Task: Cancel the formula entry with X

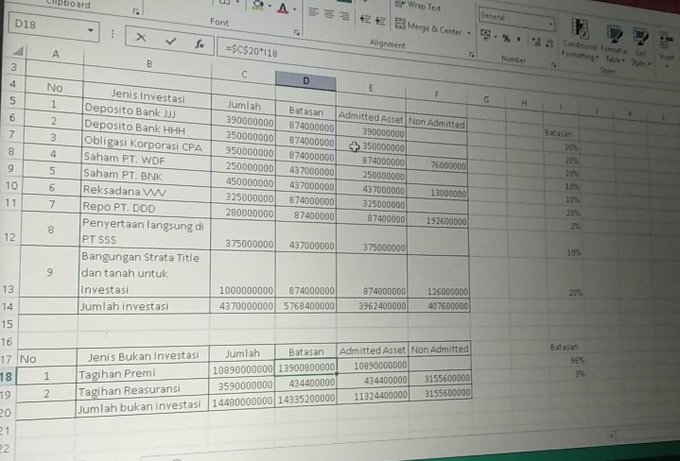Action: coord(141,38)
